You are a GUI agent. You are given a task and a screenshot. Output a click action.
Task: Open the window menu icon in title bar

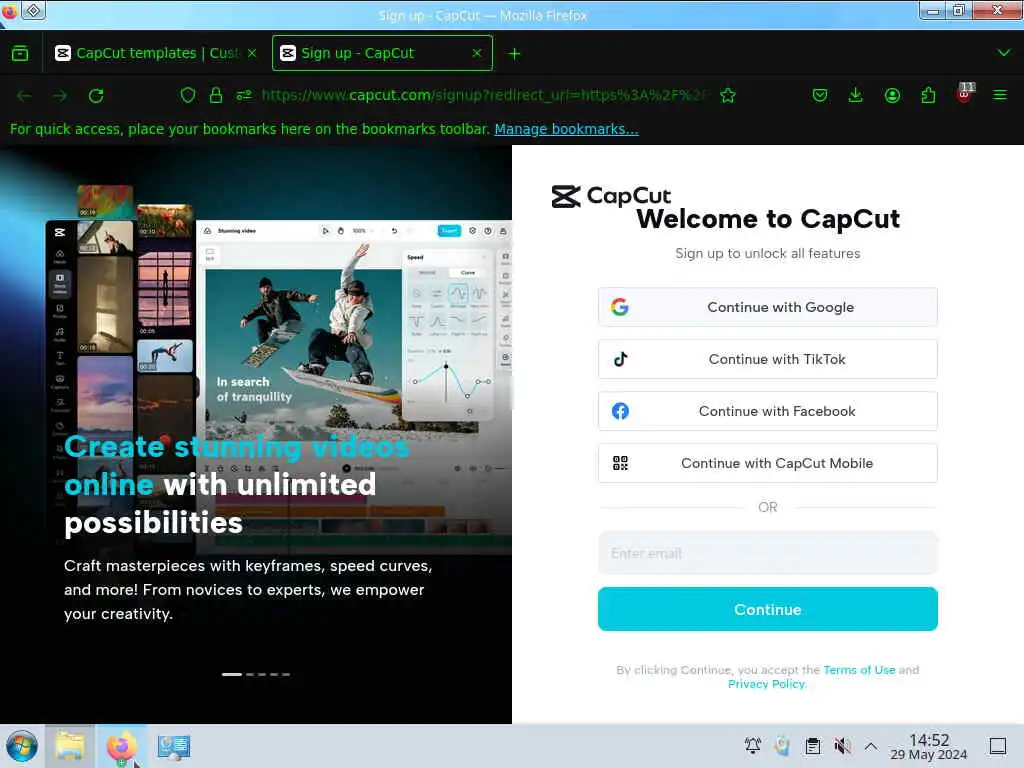pos(34,10)
